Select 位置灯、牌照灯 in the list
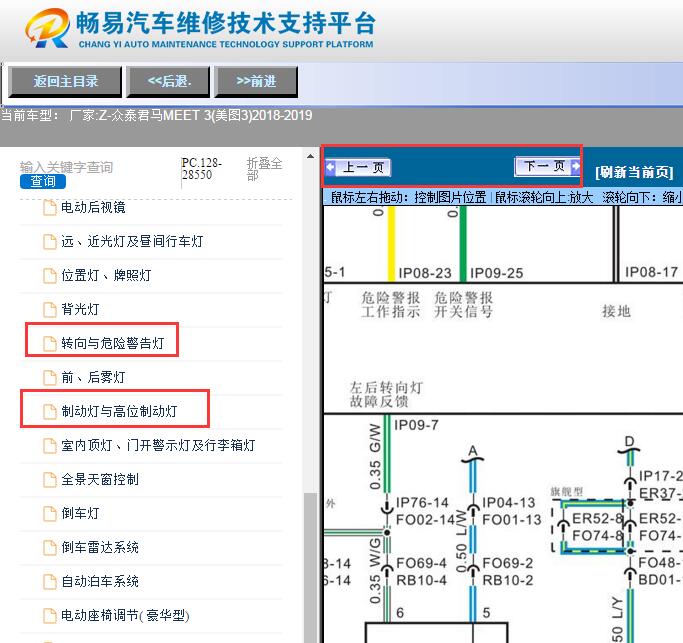This screenshot has width=683, height=643. 106,275
